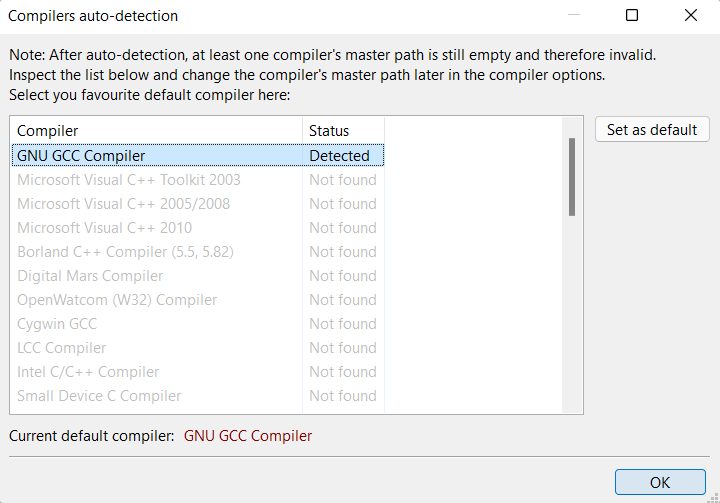Select Microsoft Visual C++ Toolkit 2003 entry
Viewport: 720px width, 503px height.
[128, 180]
